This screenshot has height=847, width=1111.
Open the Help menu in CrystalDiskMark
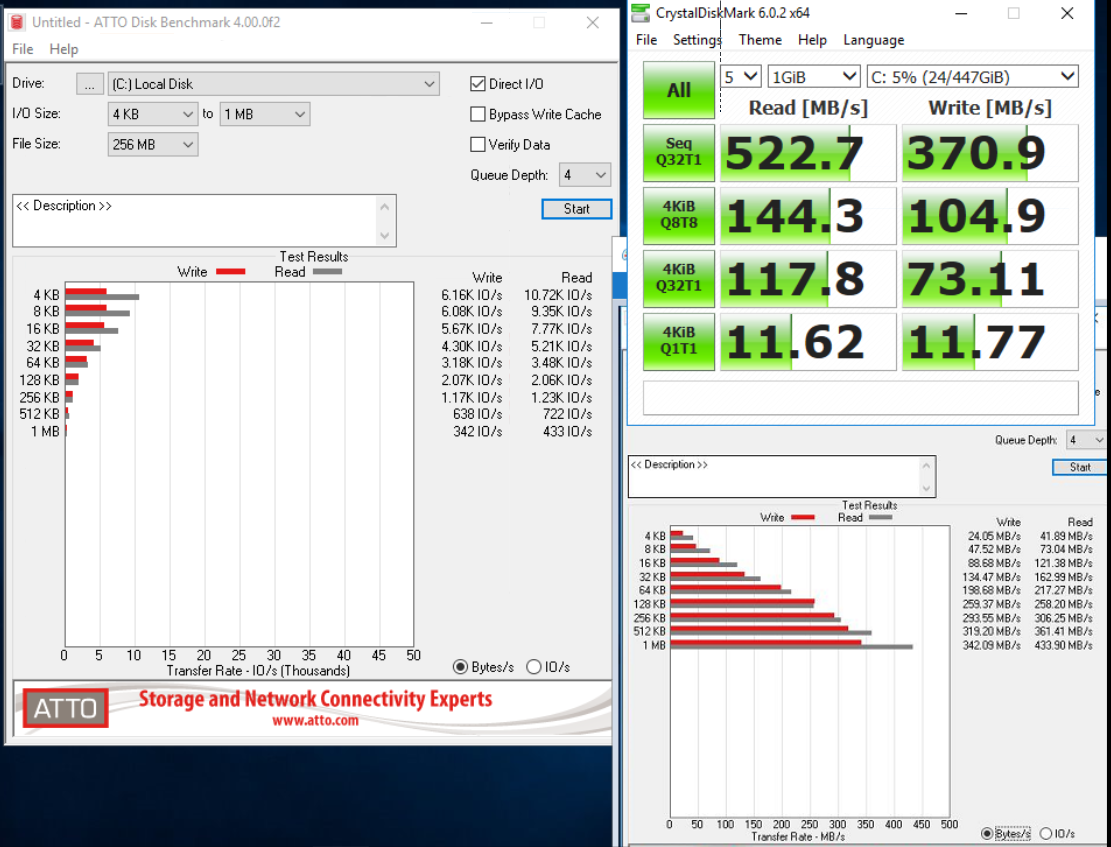[812, 40]
